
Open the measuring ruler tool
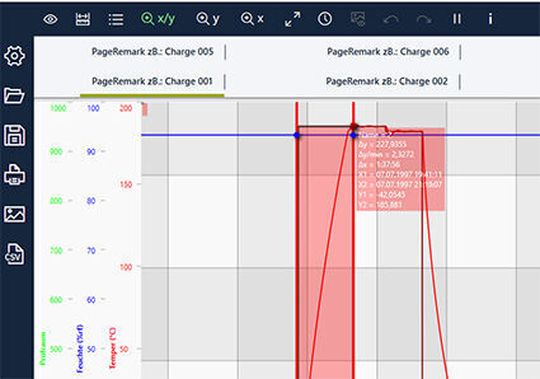(x=83, y=19)
